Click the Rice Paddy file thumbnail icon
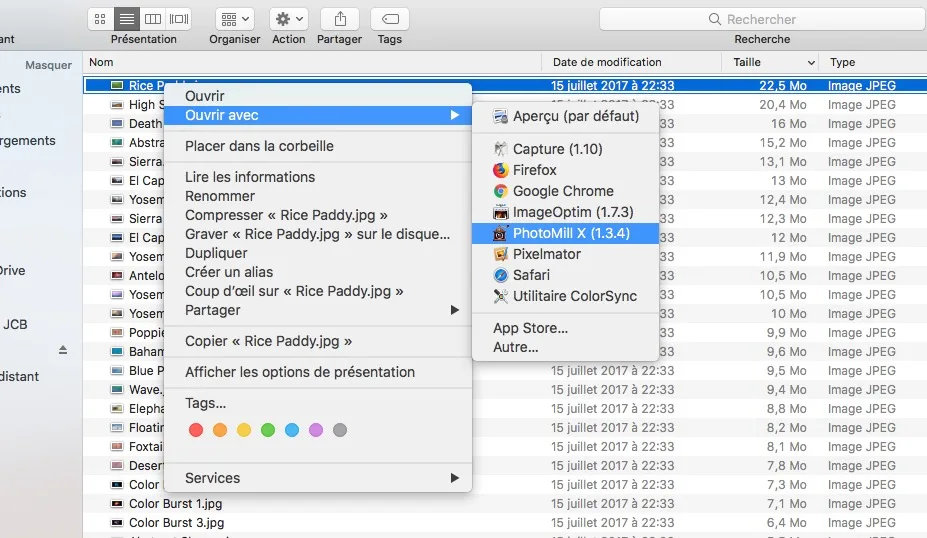Viewport: 927px width, 538px height. [117, 85]
